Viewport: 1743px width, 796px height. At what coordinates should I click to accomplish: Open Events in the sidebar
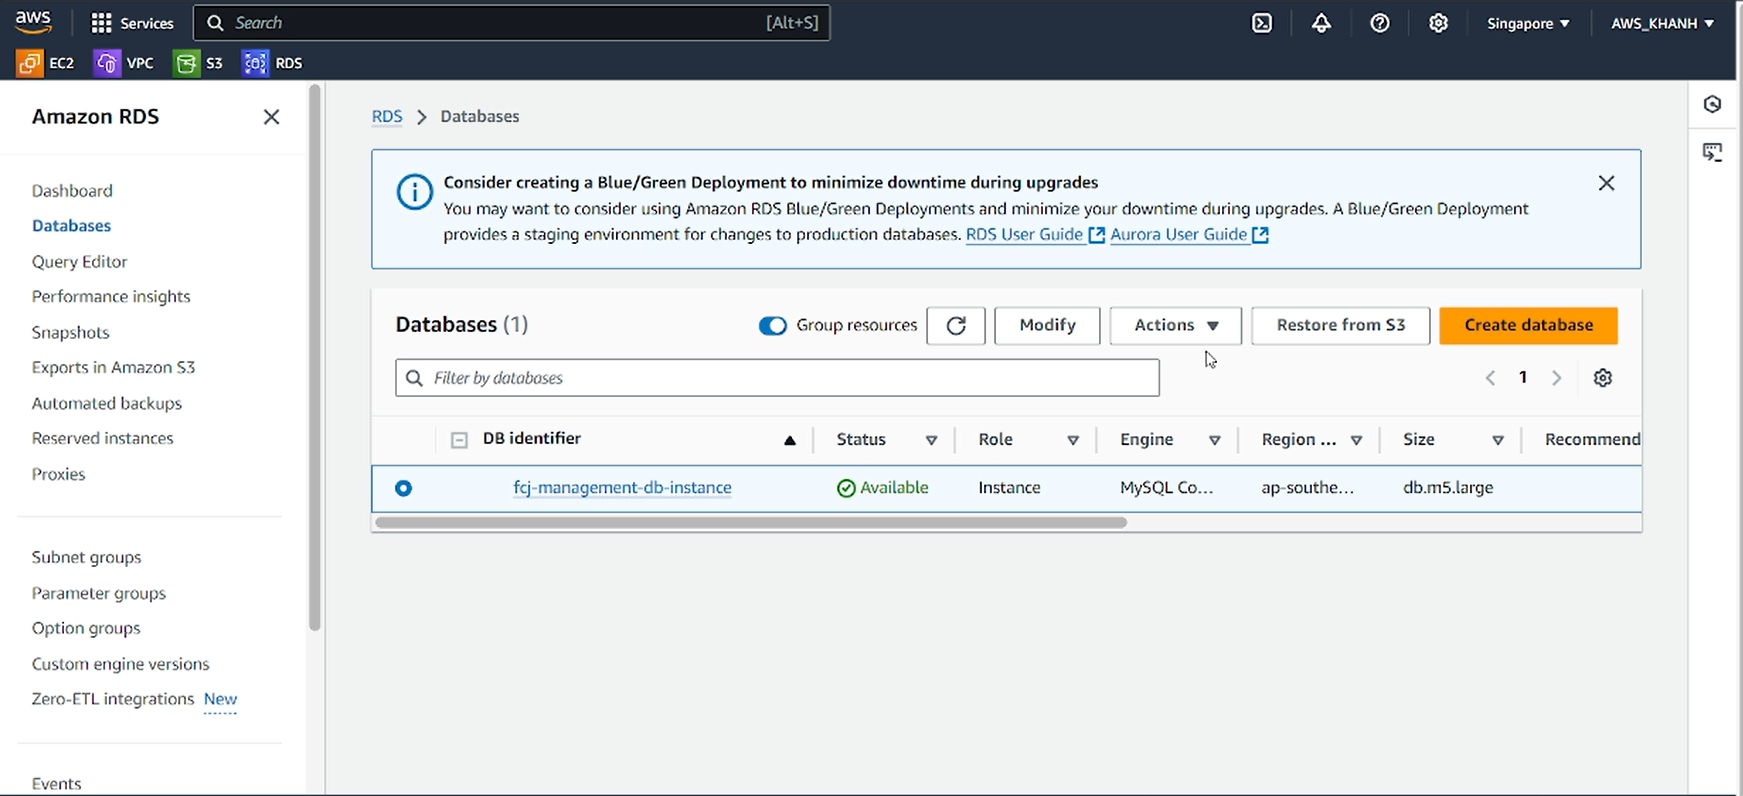click(56, 784)
